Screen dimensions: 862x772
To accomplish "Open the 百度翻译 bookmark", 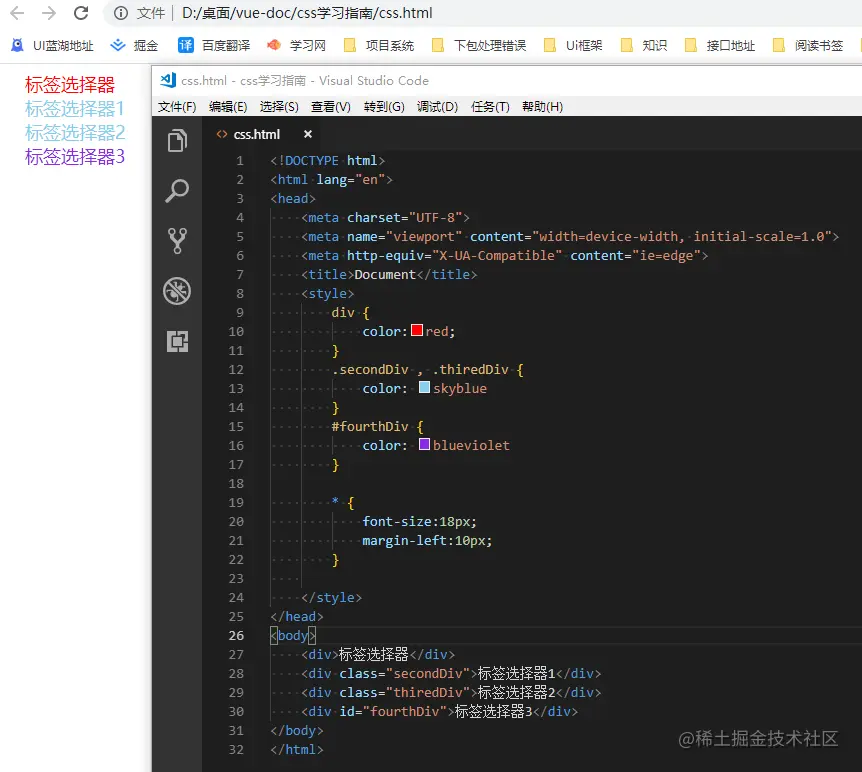I will click(x=214, y=45).
